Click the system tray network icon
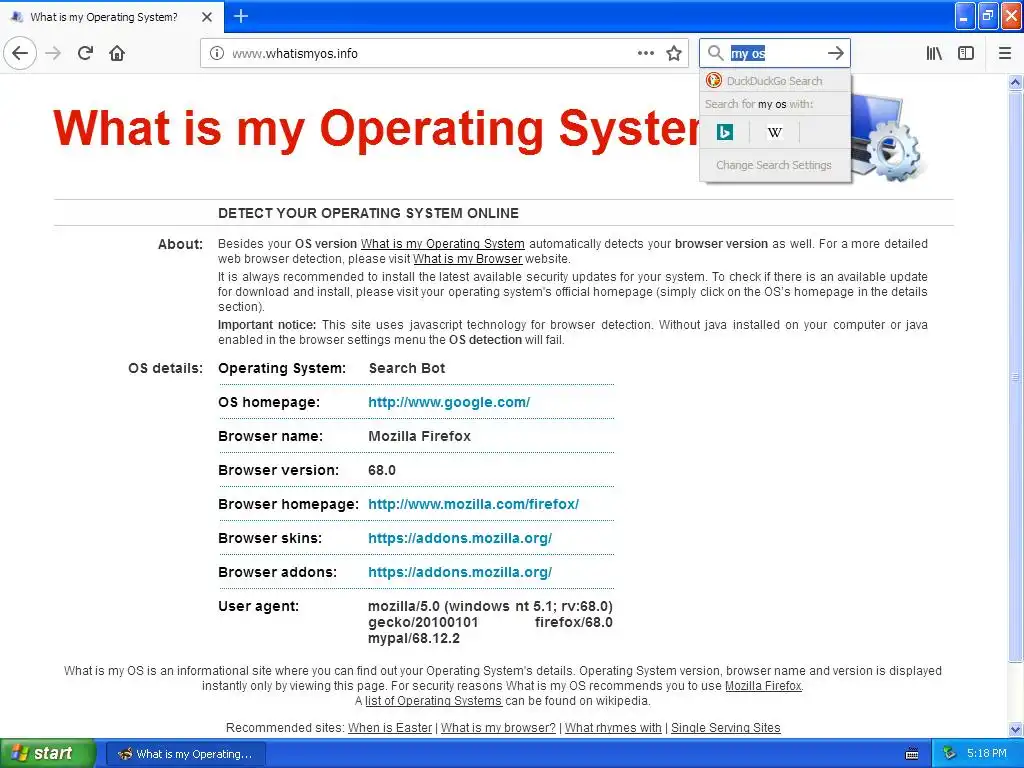This screenshot has height=768, width=1024. click(949, 754)
